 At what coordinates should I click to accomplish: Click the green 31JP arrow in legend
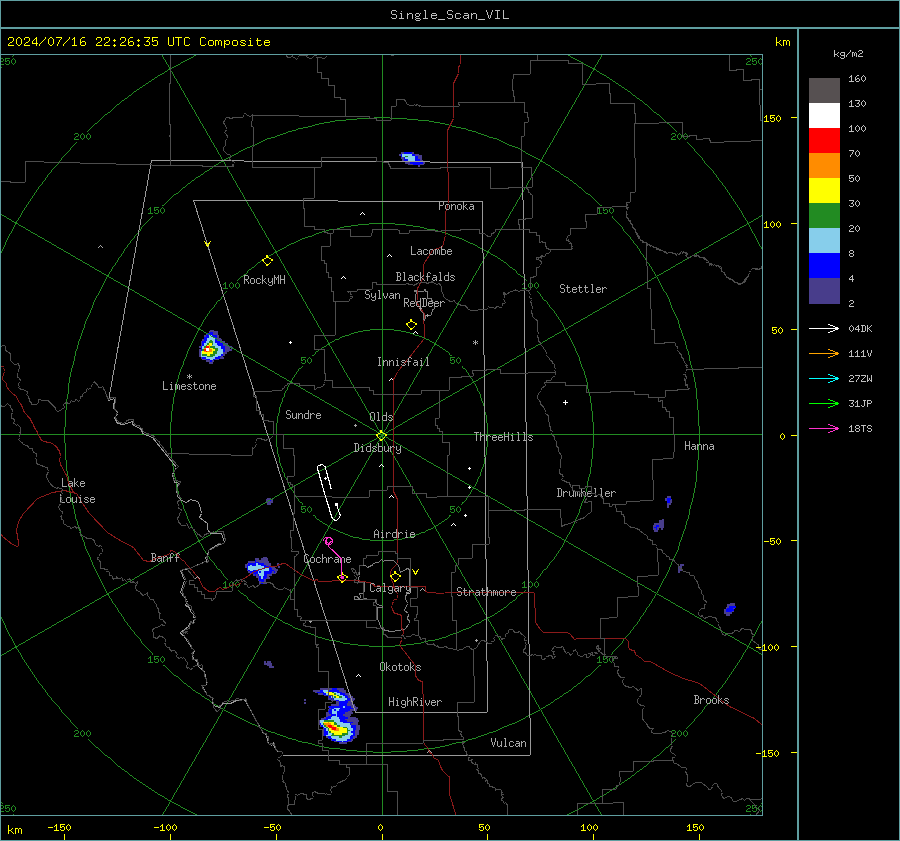coord(824,404)
